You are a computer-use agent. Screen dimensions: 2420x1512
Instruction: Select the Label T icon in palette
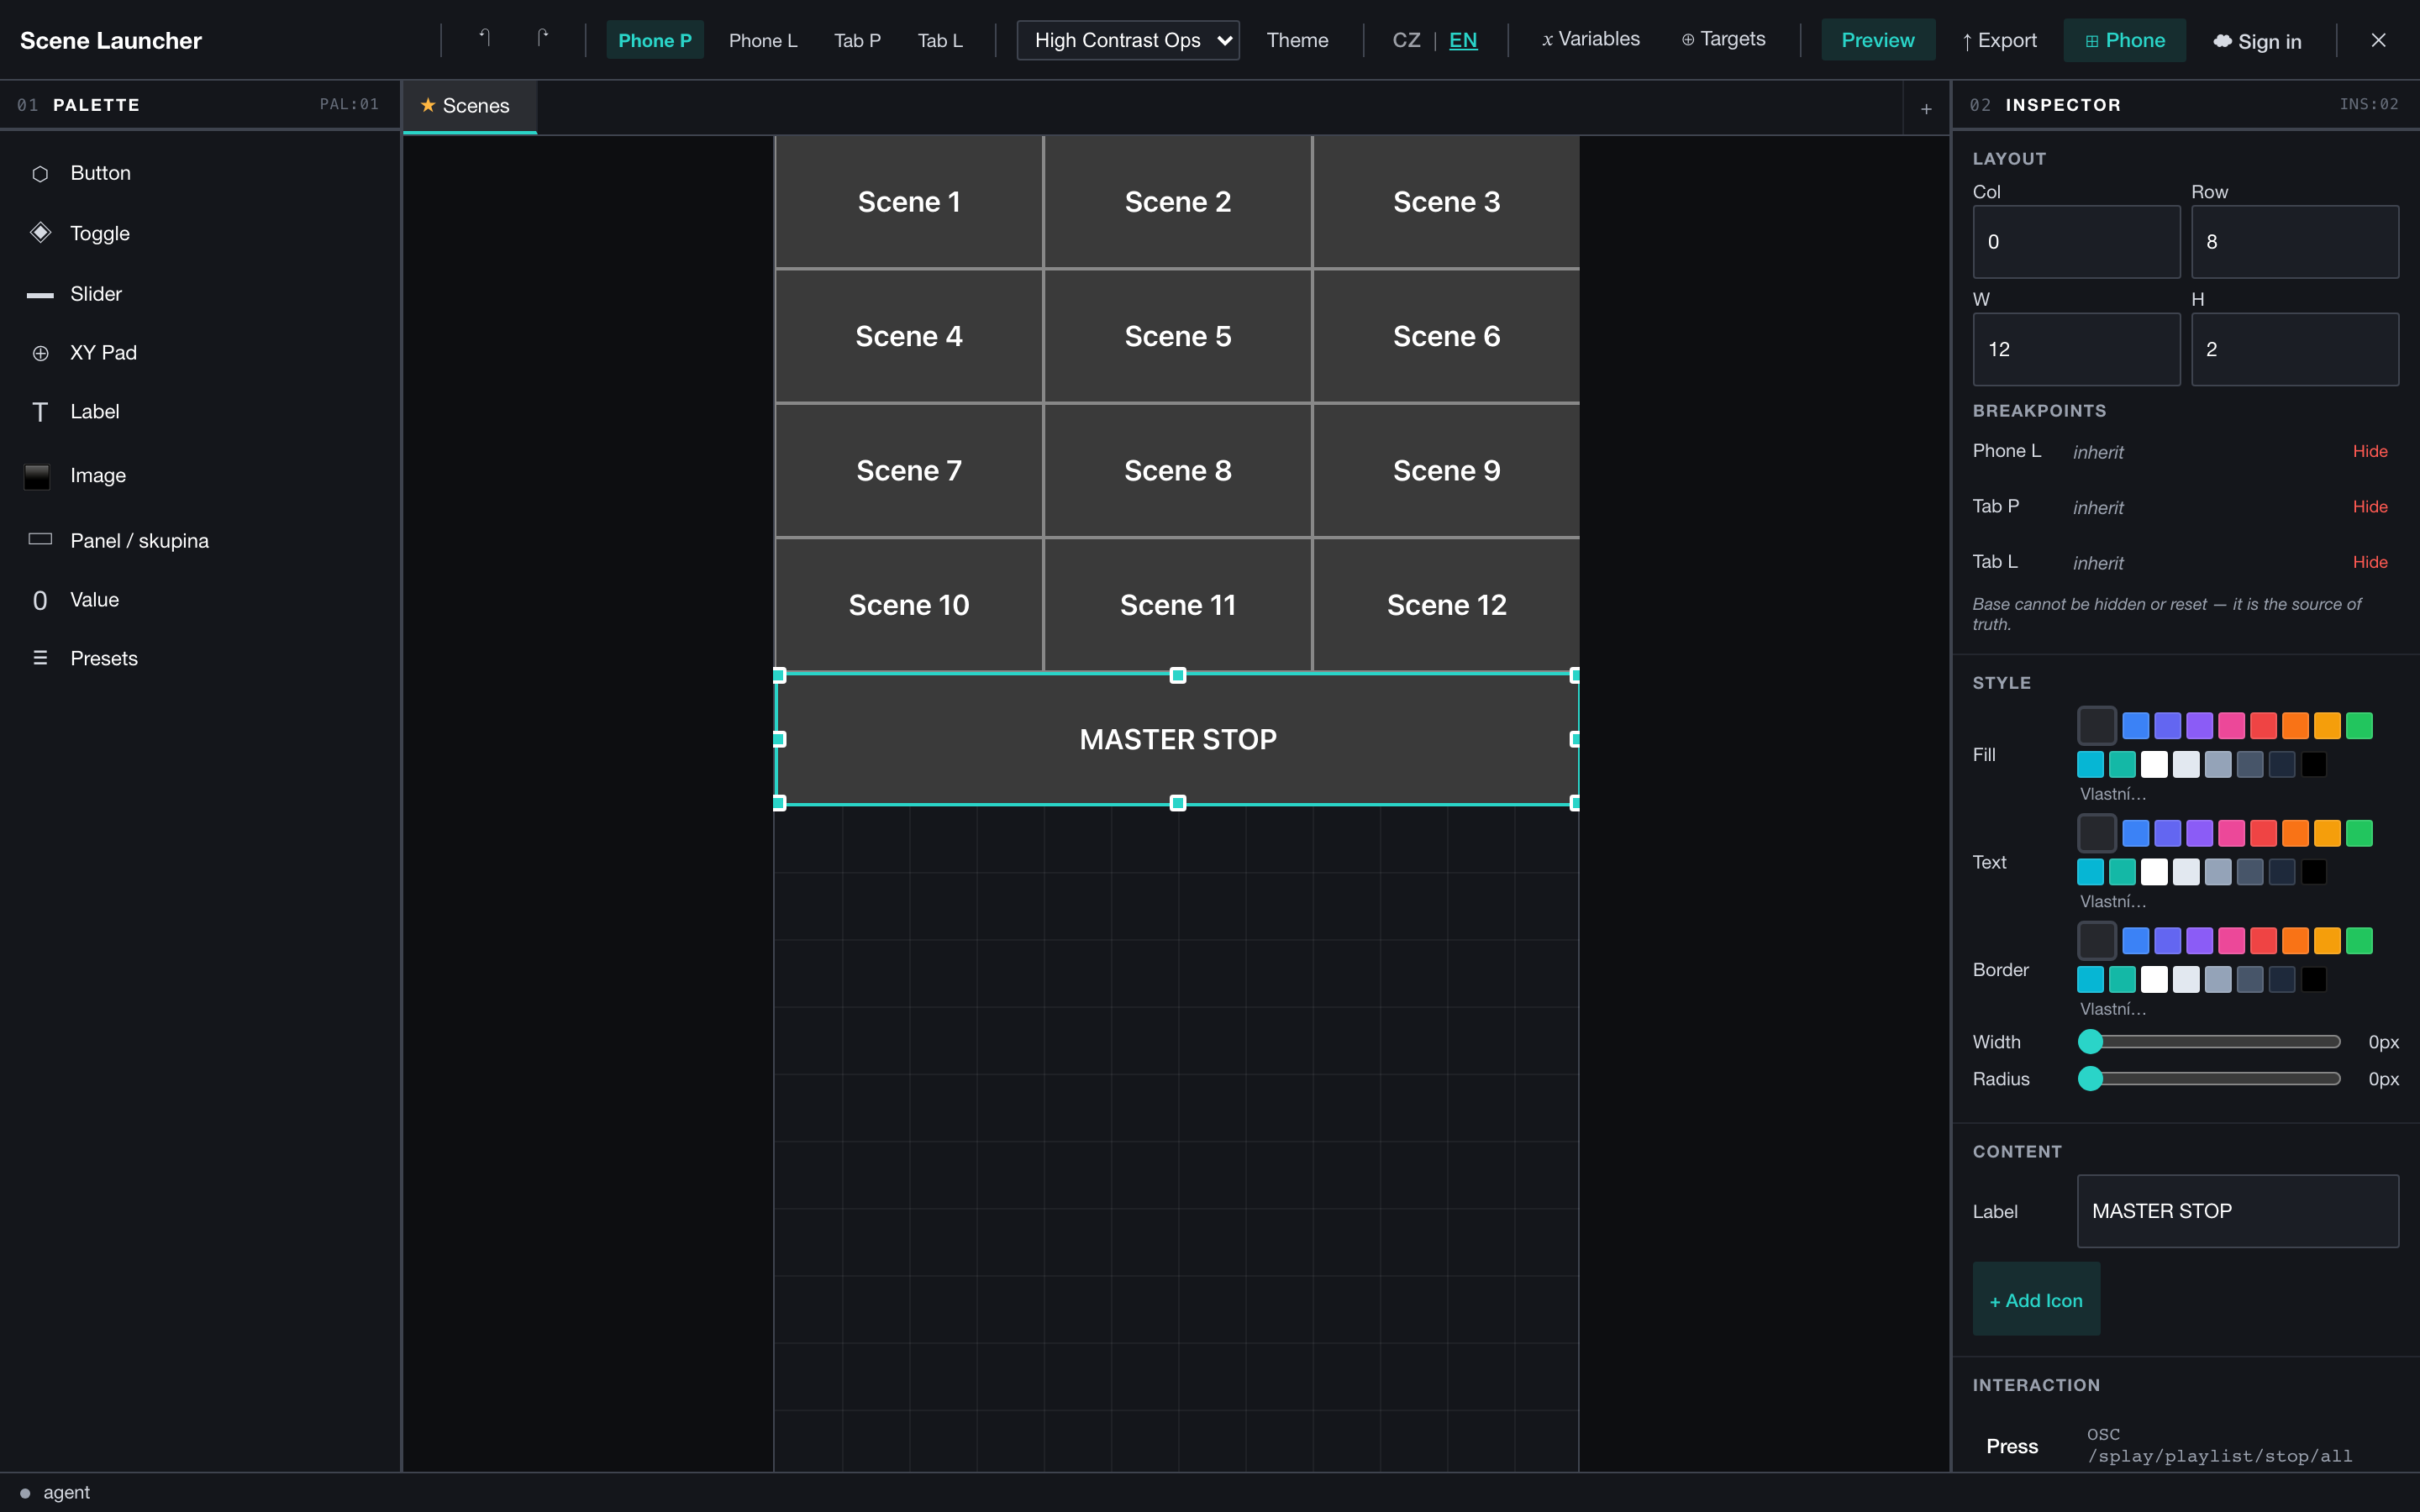[x=40, y=412]
